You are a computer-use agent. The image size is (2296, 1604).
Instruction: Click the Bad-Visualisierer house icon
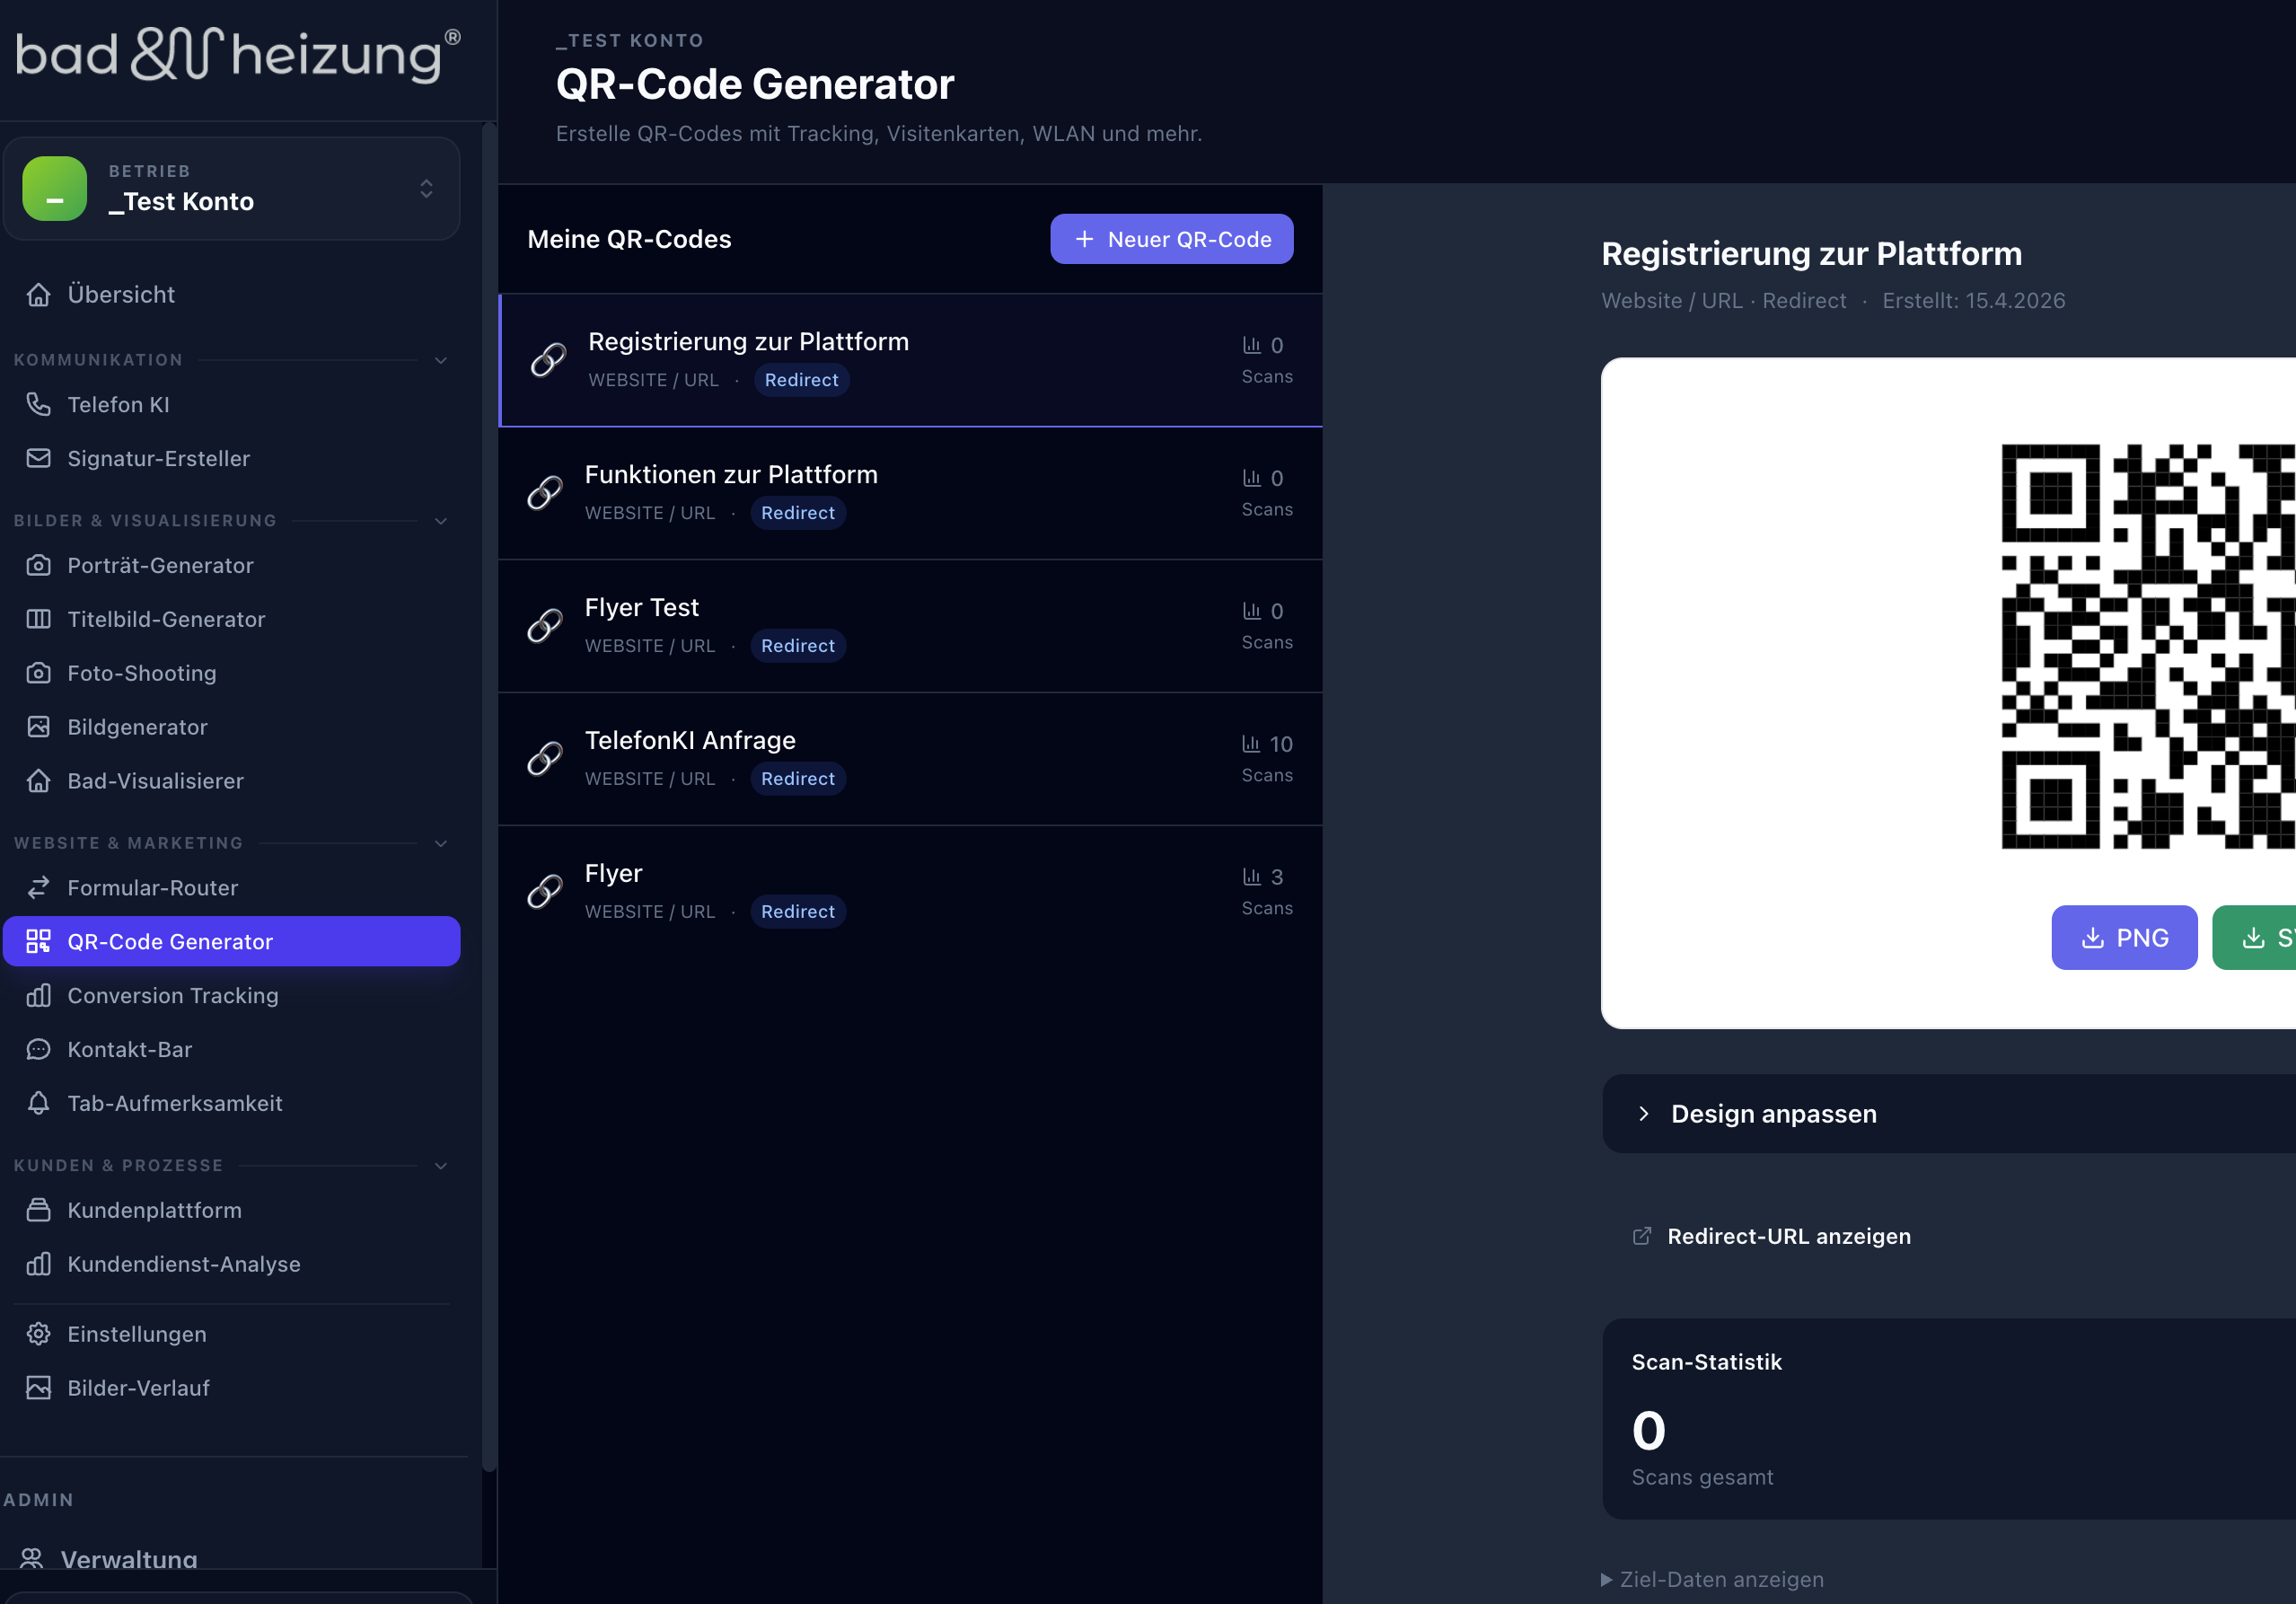(x=38, y=782)
